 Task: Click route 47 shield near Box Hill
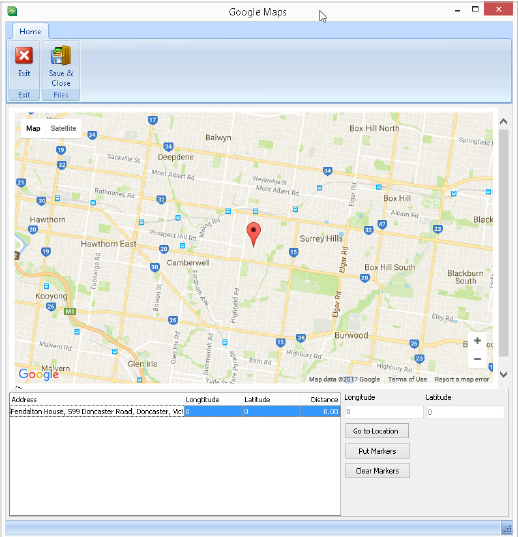click(x=382, y=225)
